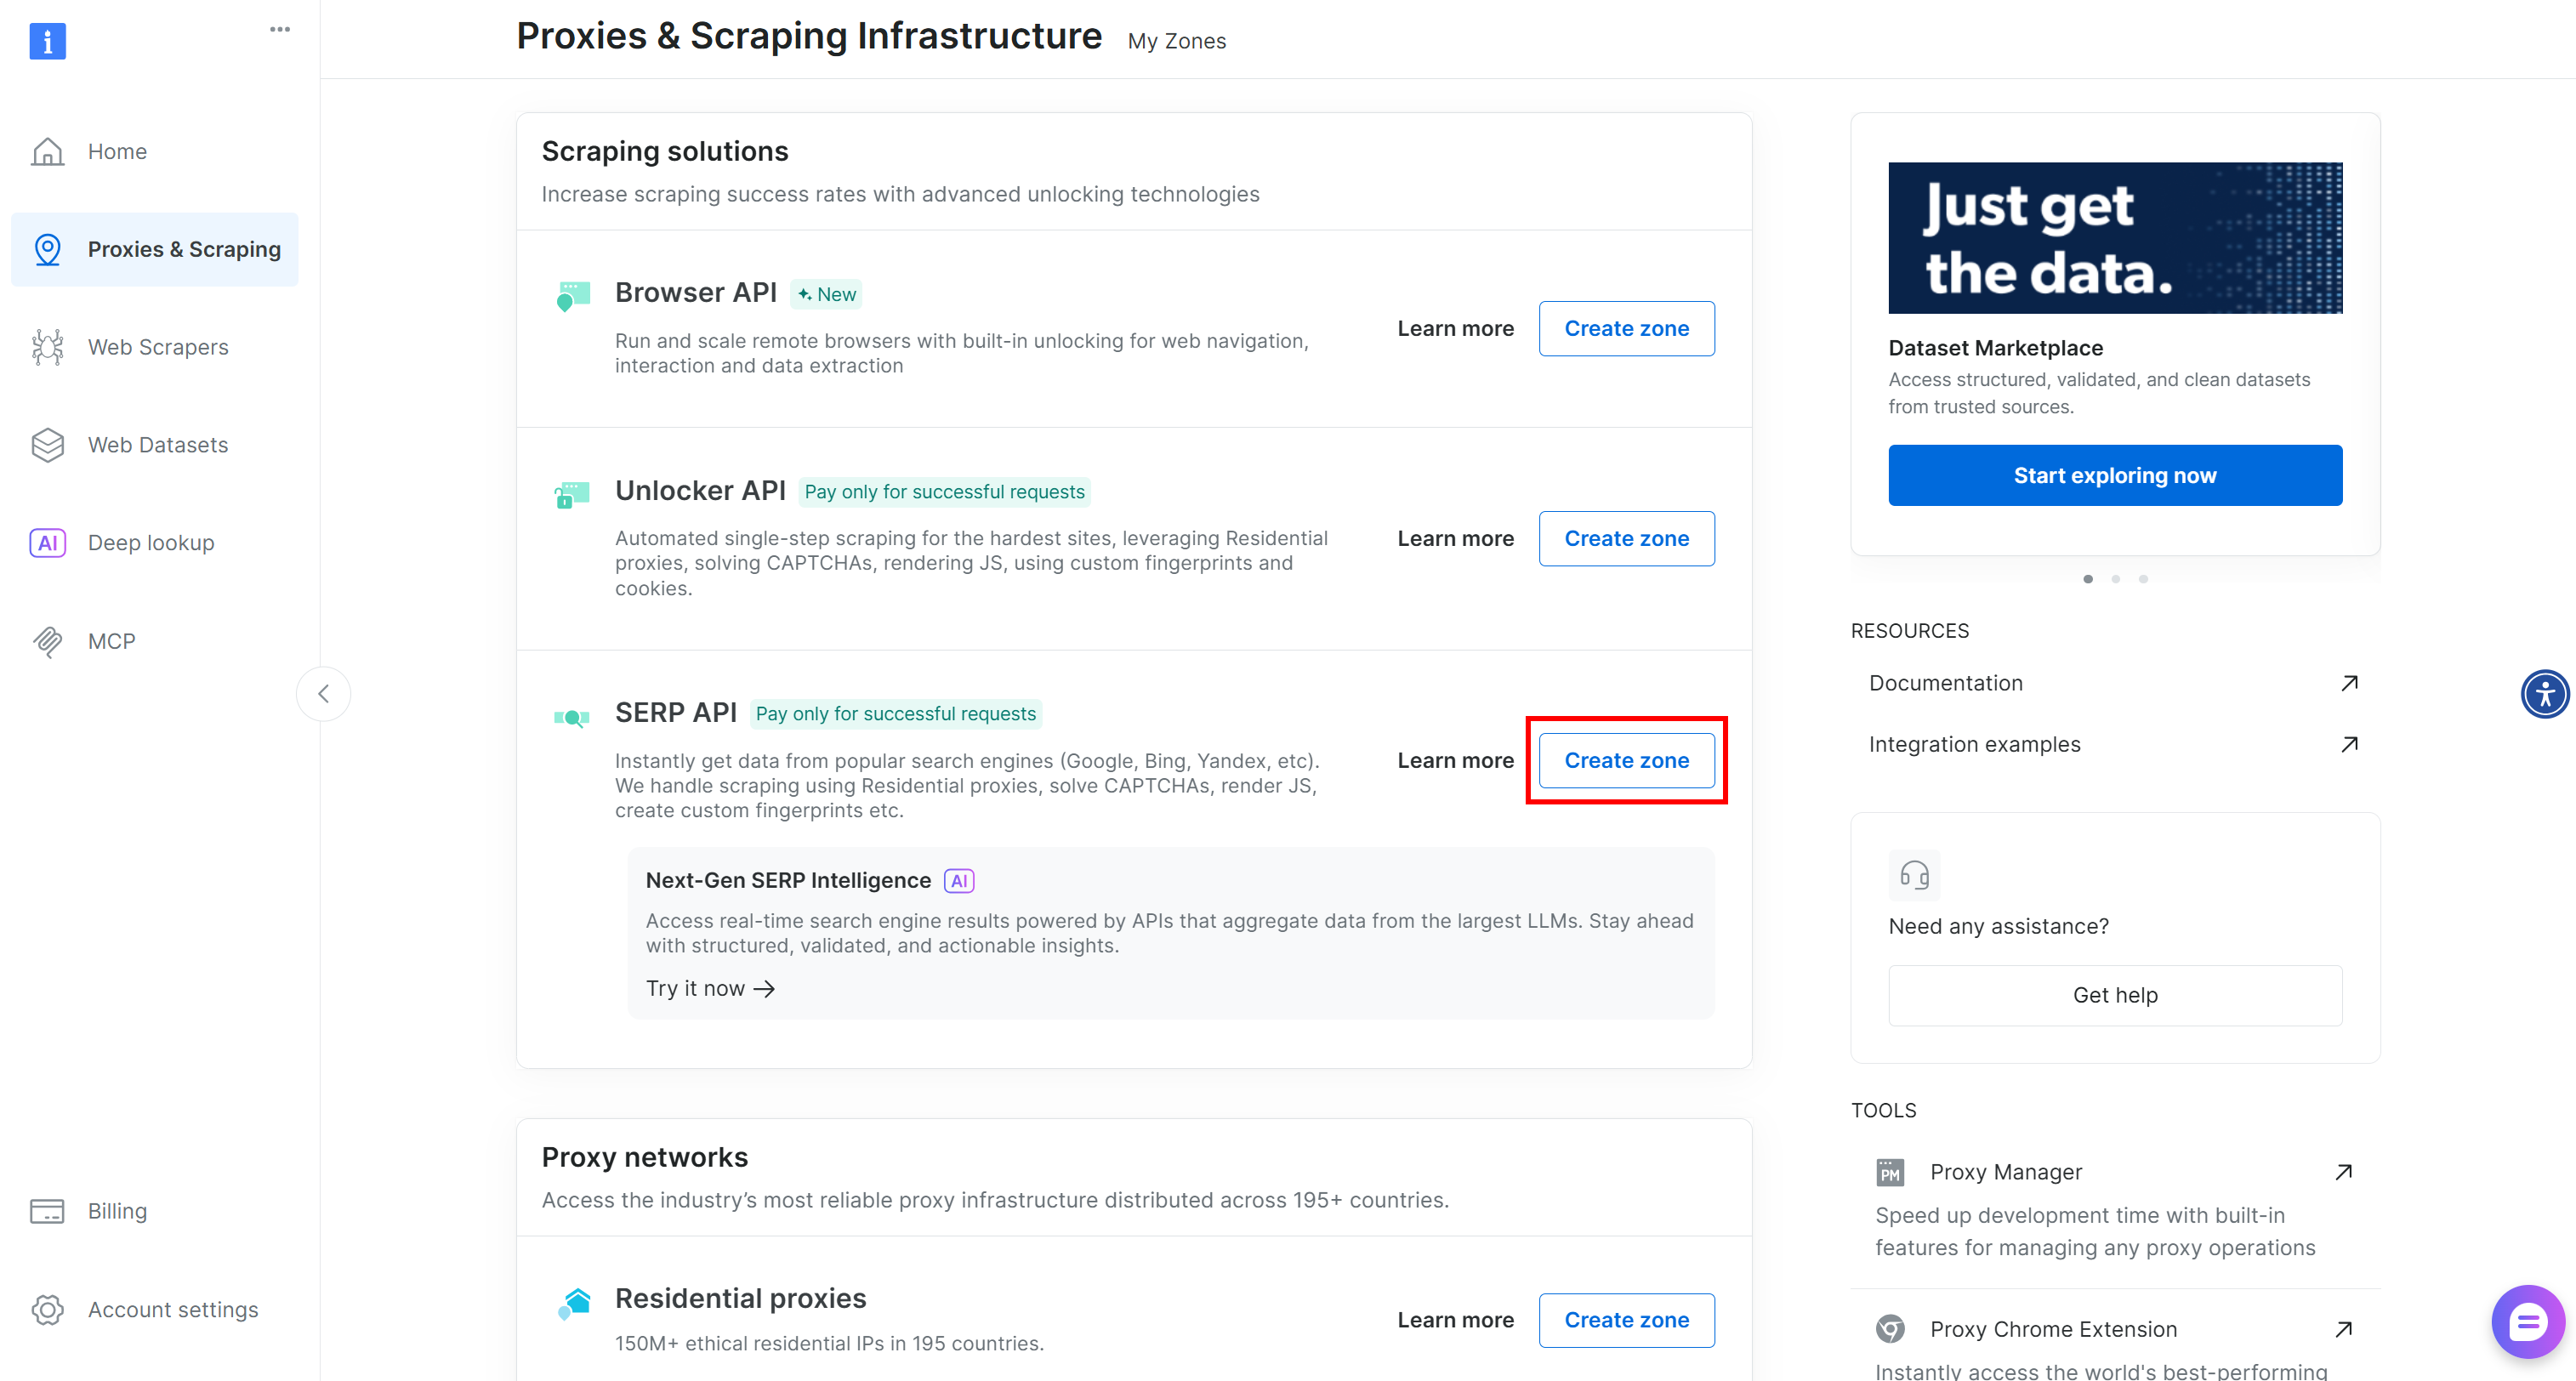Click the Proxy Manager PM icon under Tools

tap(1891, 1171)
